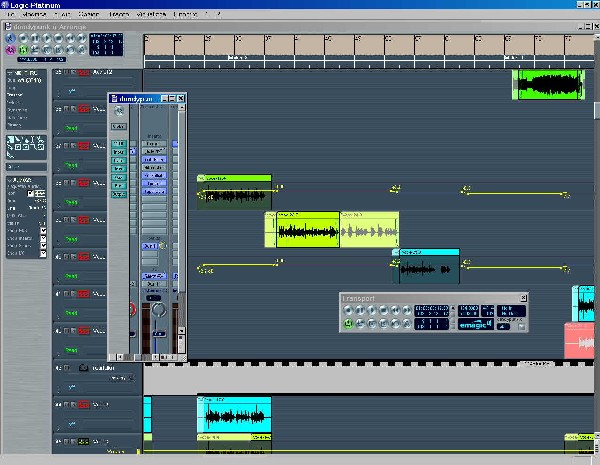Screen dimensions: 600x465
Task: Select the lime-green selected region on track 39
Action: [x=308, y=230]
